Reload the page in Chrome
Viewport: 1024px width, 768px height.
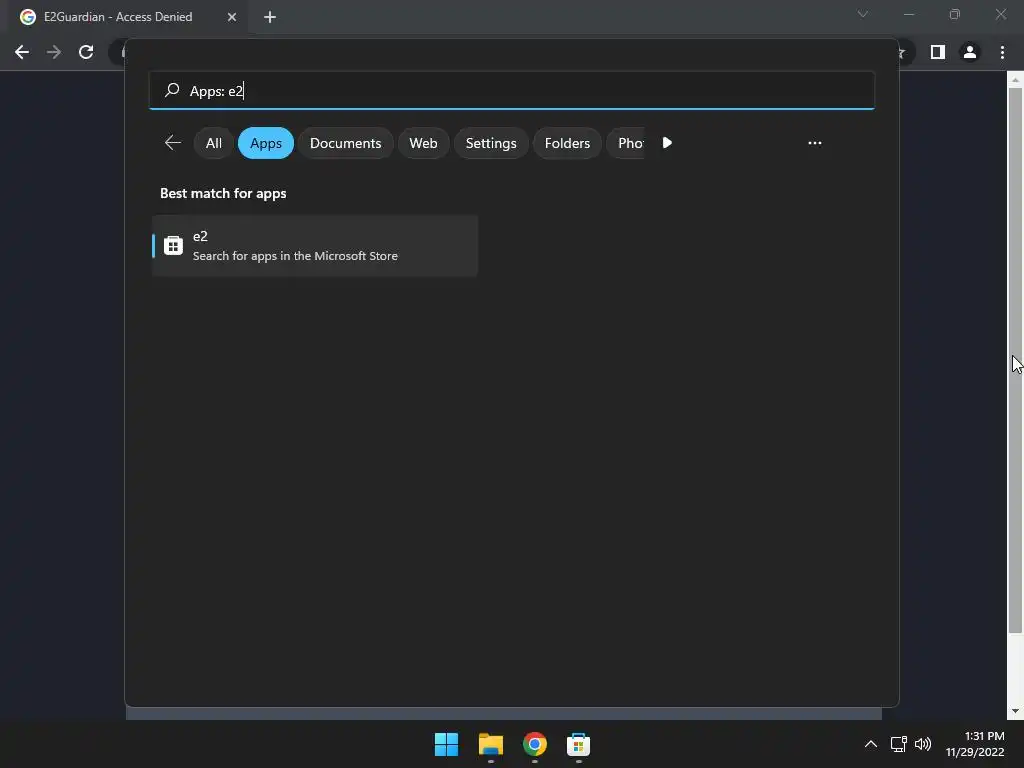point(86,52)
